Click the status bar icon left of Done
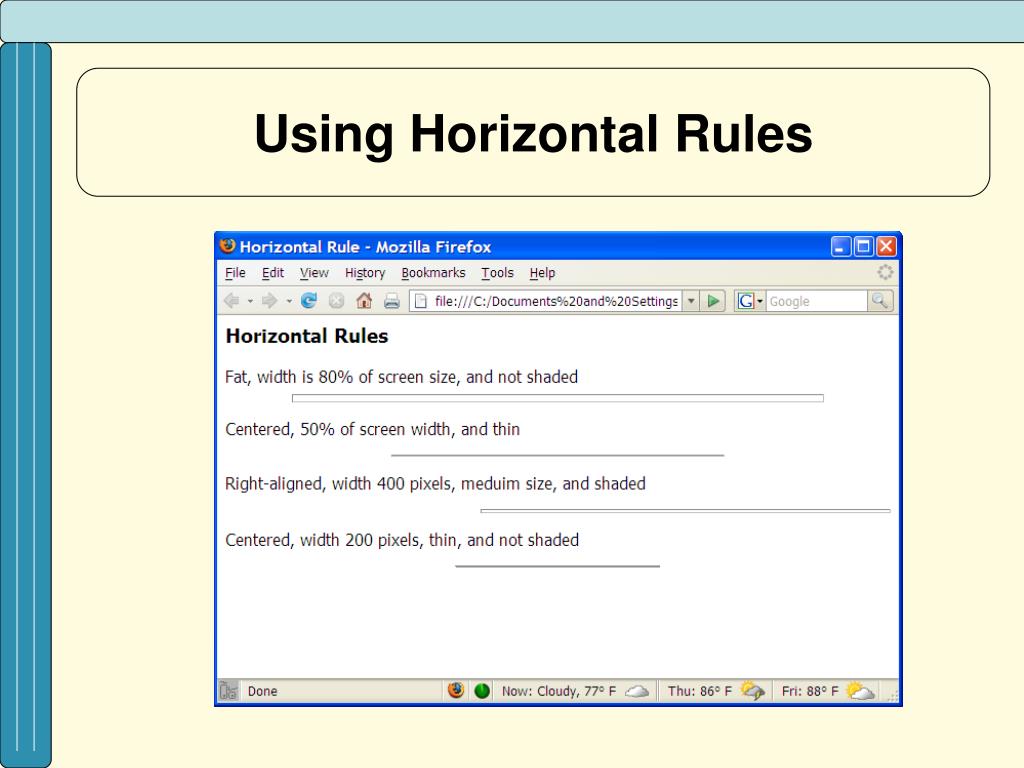Screen dimensions: 1024x768 228,690
